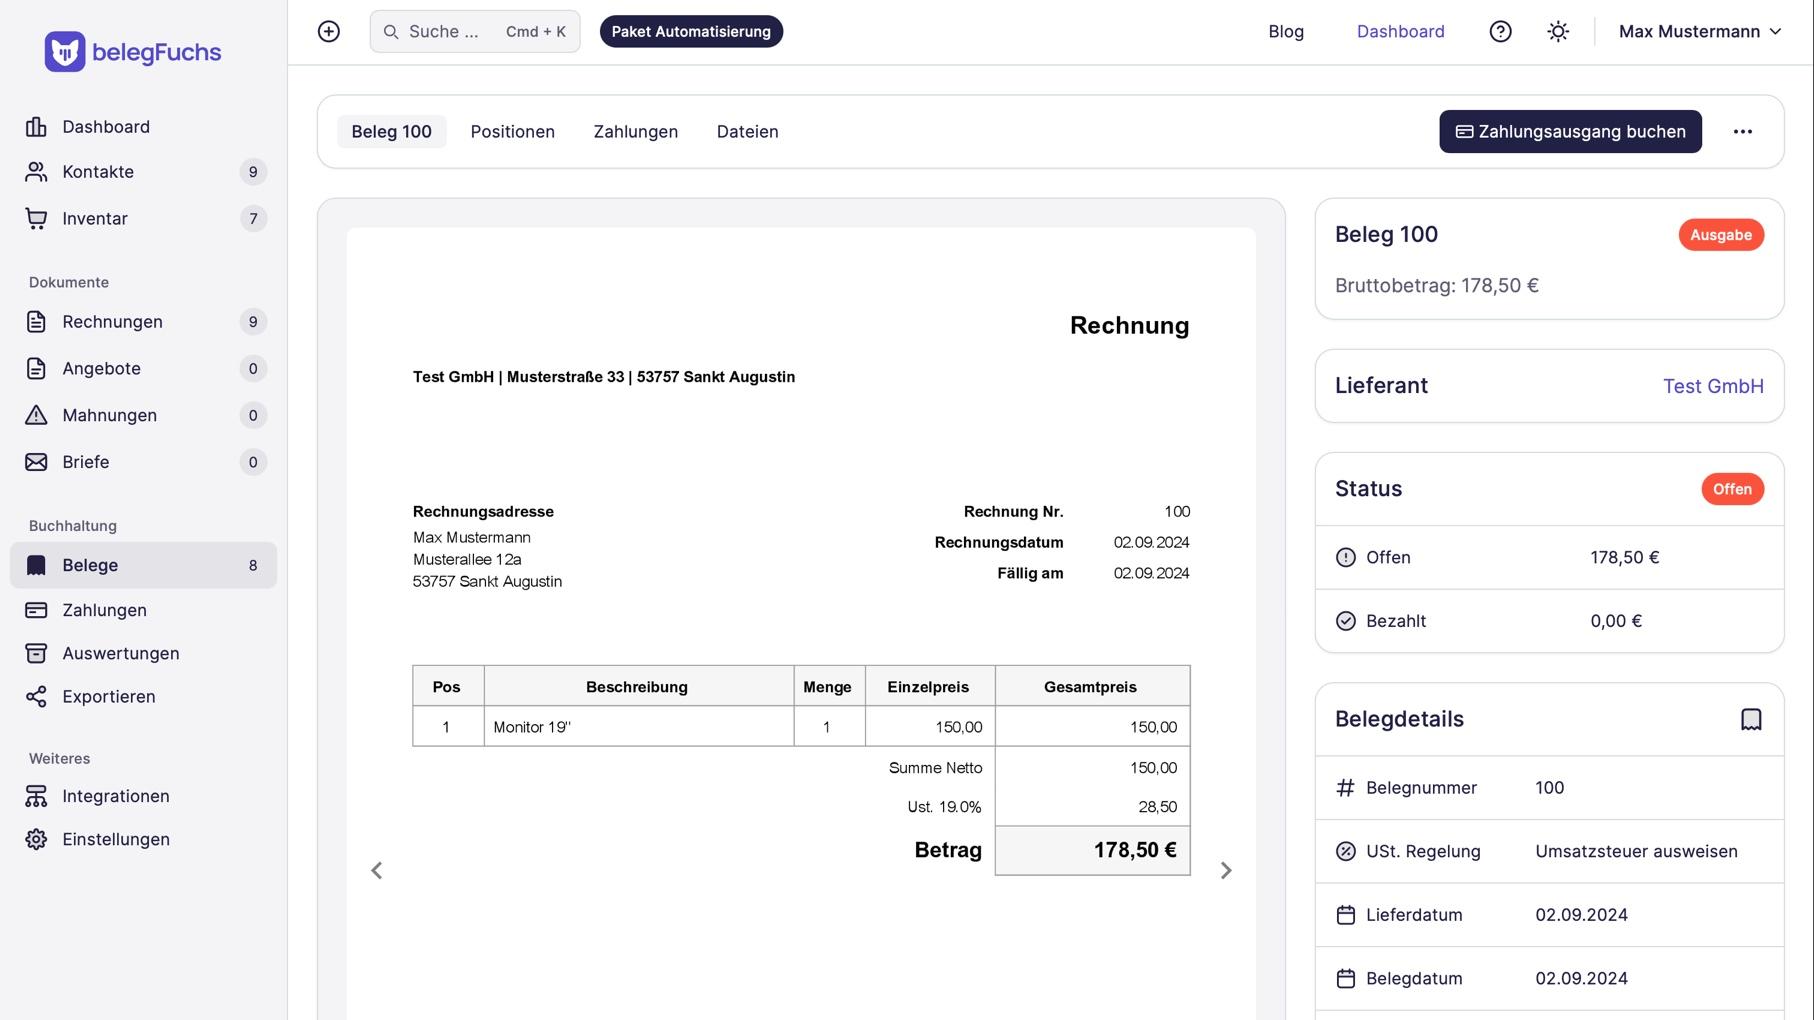Open the help question mark icon
1814x1020 pixels.
click(1500, 31)
